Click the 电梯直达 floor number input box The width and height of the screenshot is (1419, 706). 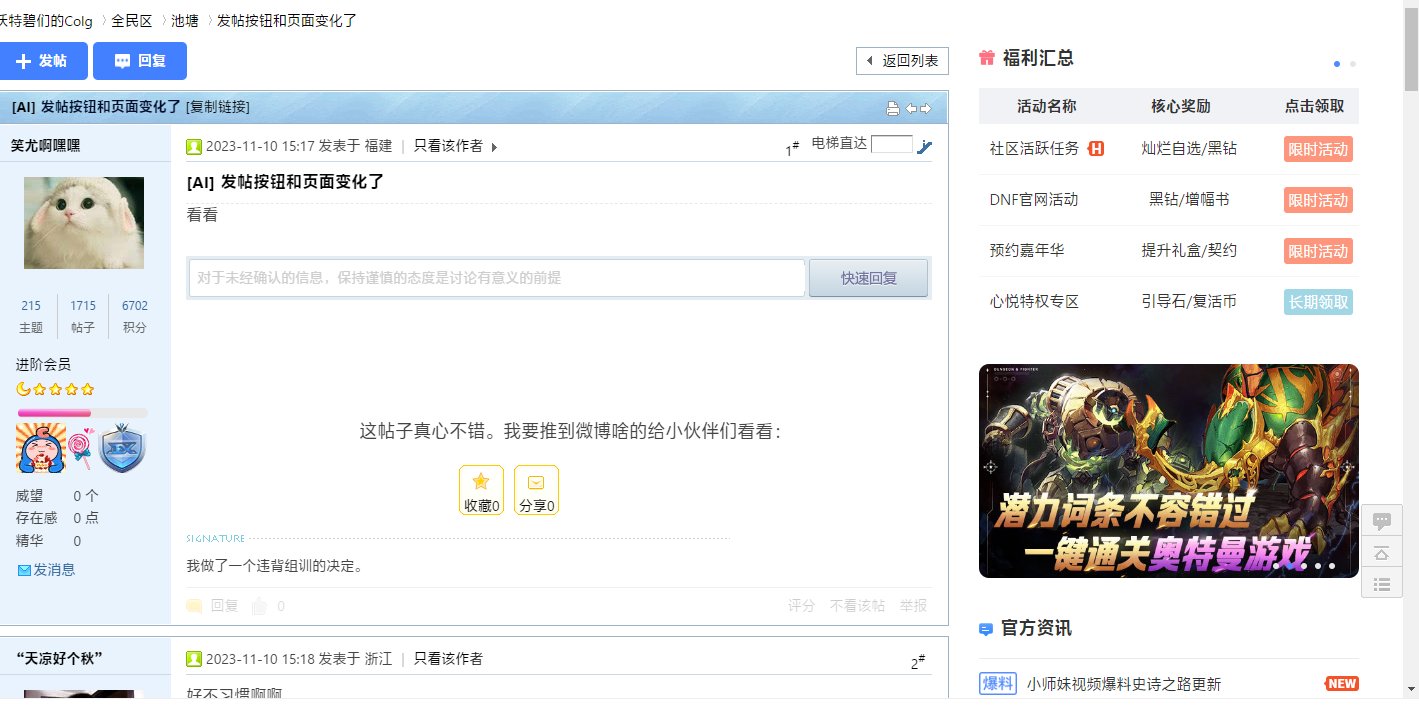[891, 144]
